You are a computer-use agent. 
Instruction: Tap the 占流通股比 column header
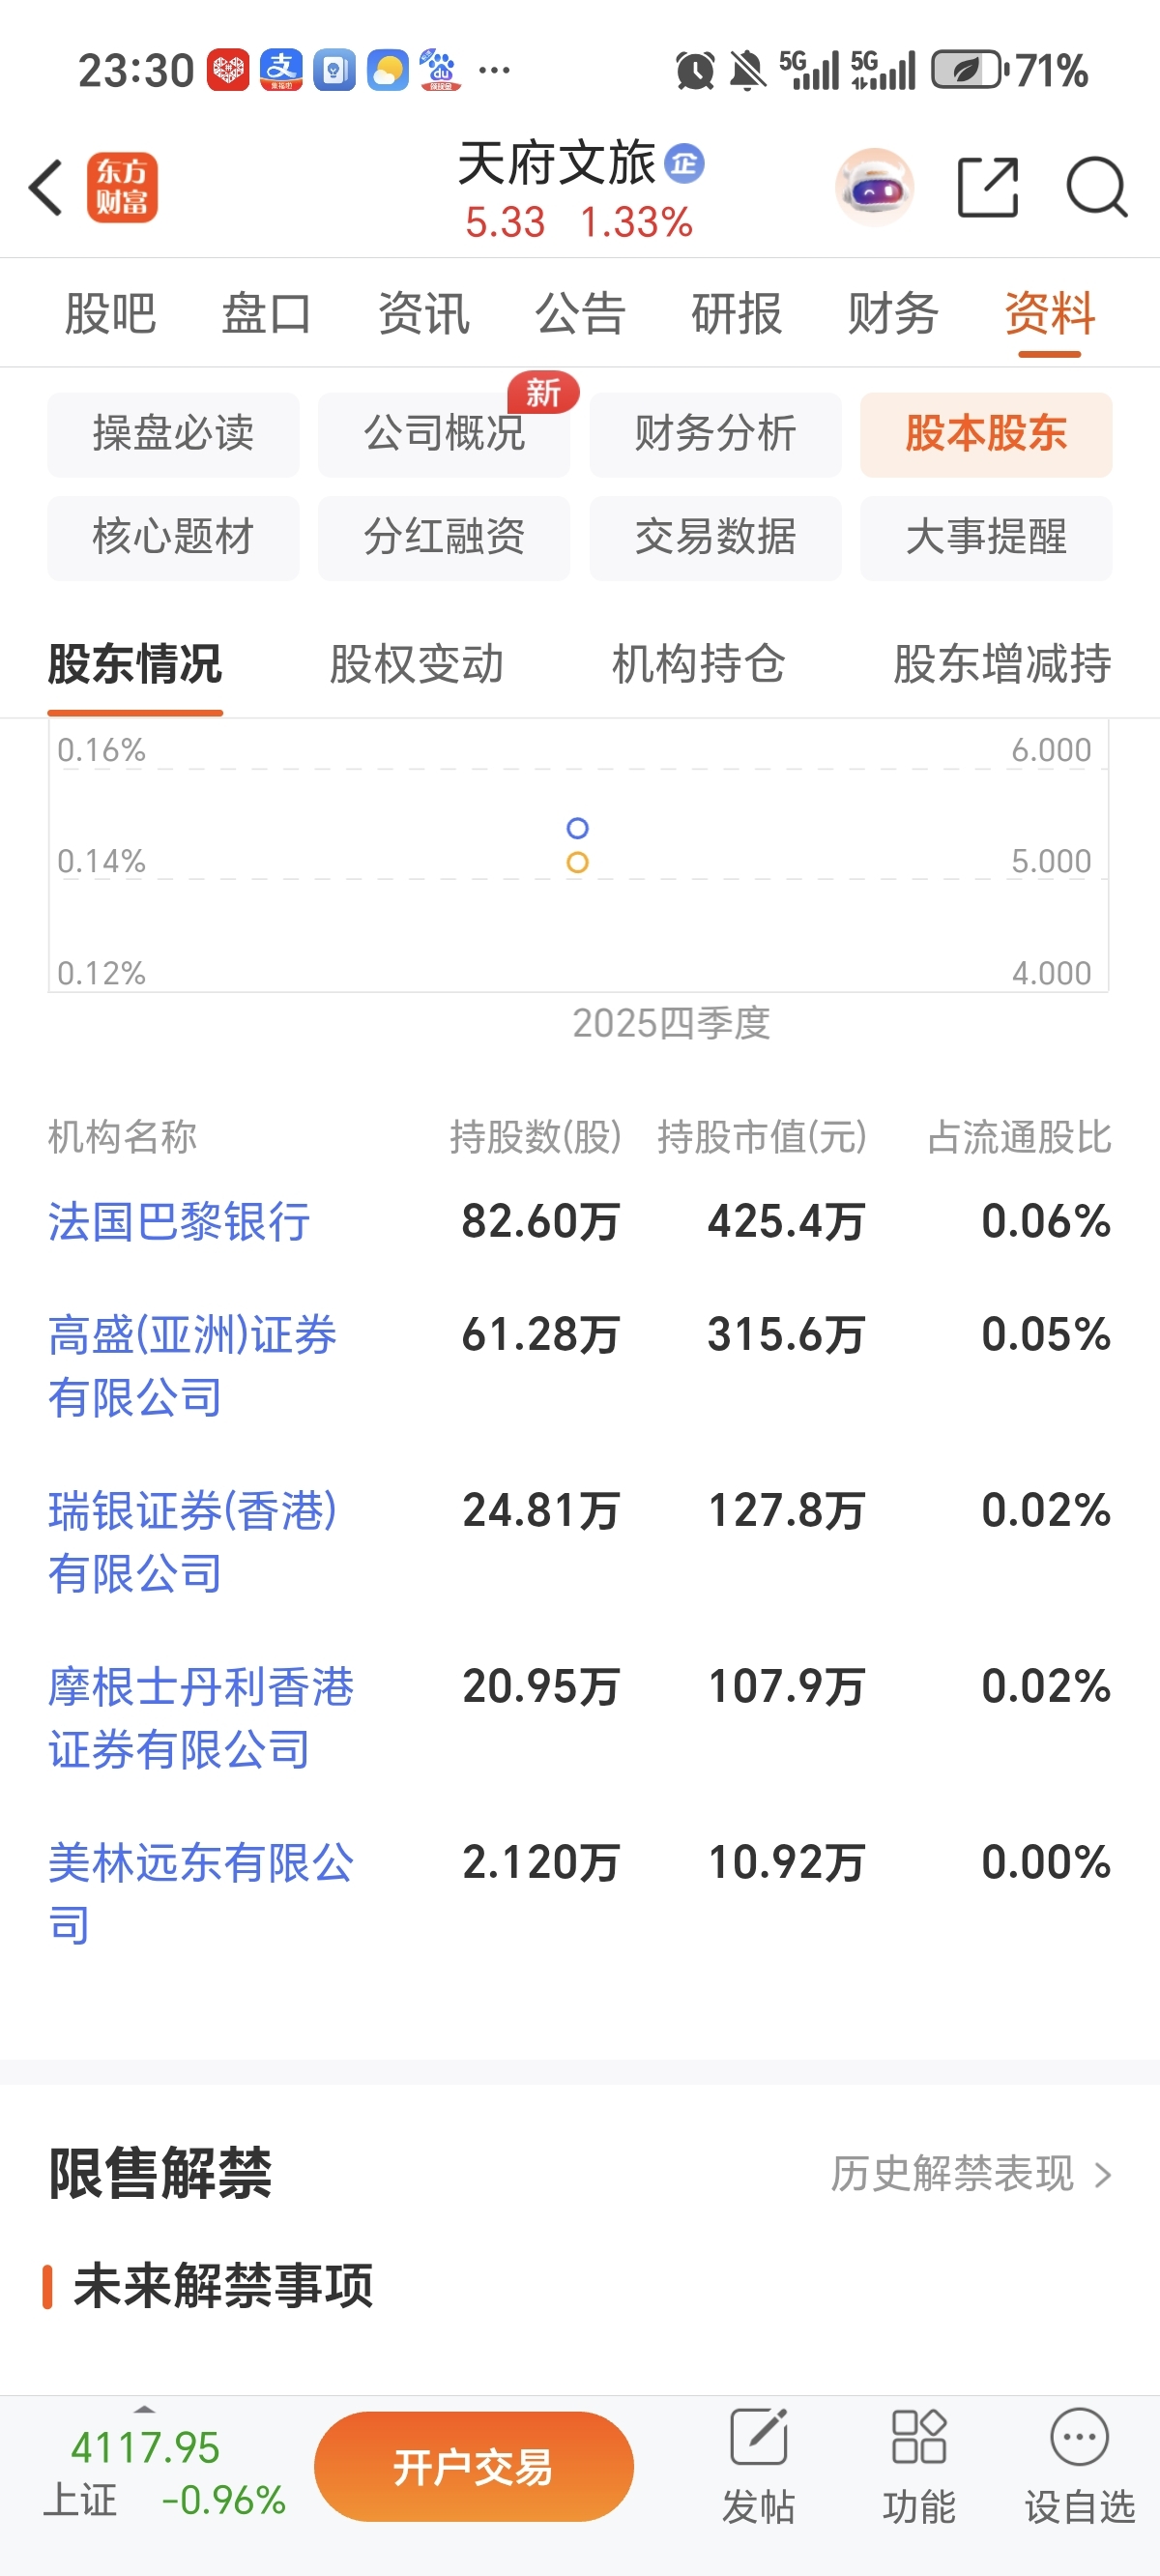click(x=1020, y=1137)
